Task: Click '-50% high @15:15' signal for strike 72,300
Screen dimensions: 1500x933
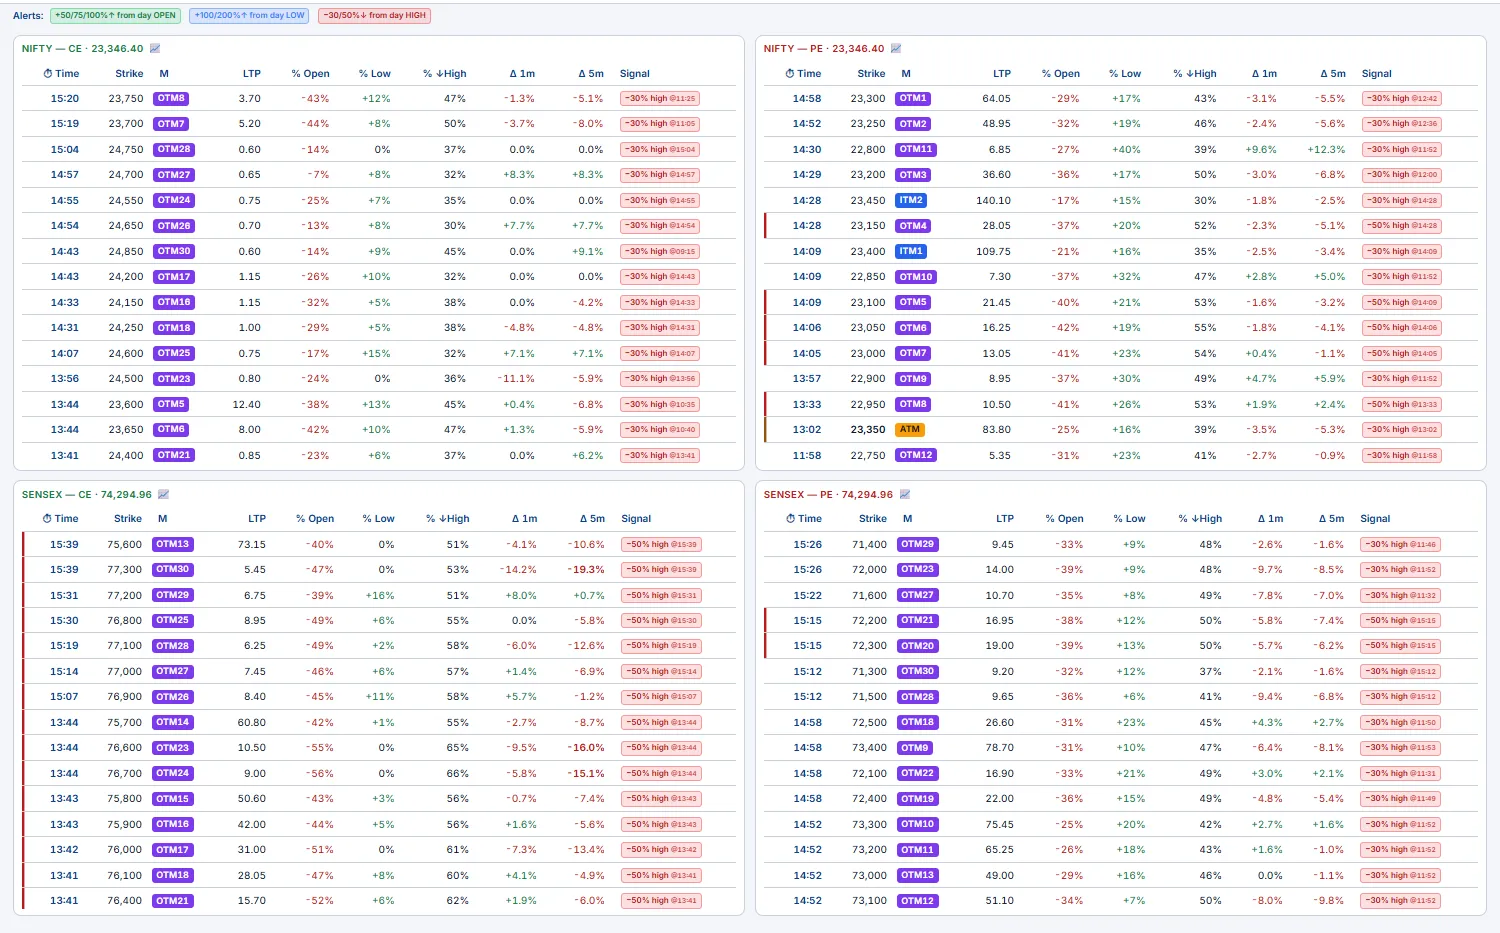Action: point(1400,645)
